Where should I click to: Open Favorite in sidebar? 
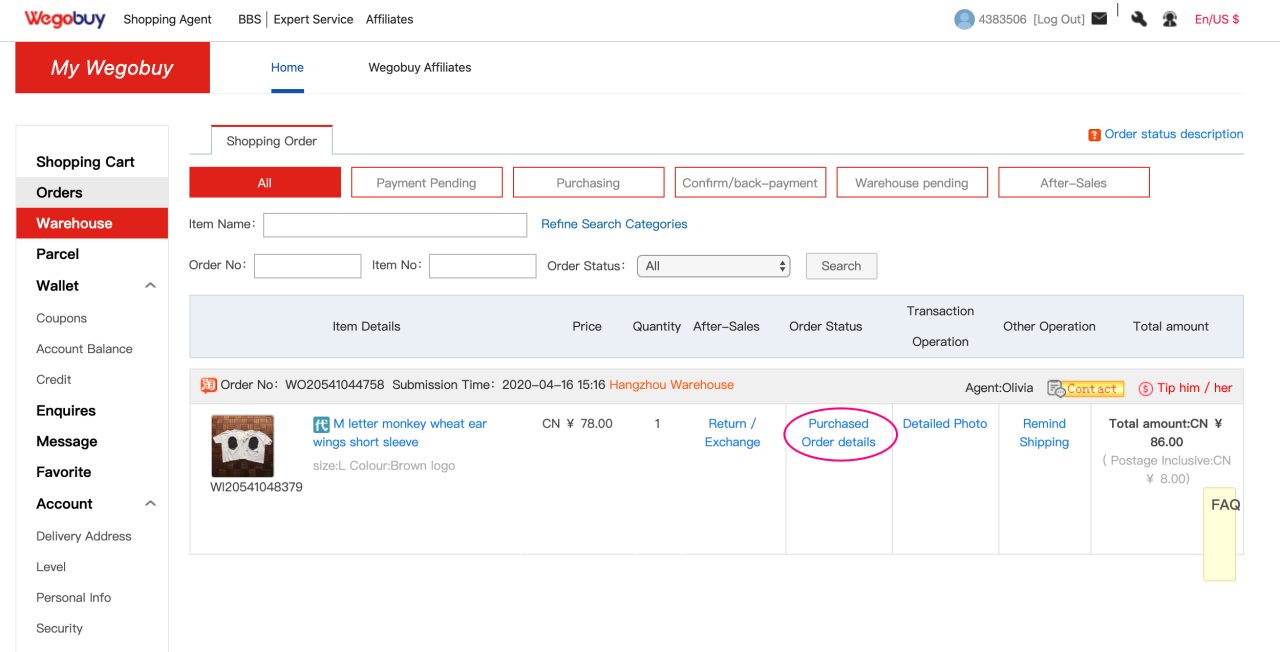[x=63, y=472]
